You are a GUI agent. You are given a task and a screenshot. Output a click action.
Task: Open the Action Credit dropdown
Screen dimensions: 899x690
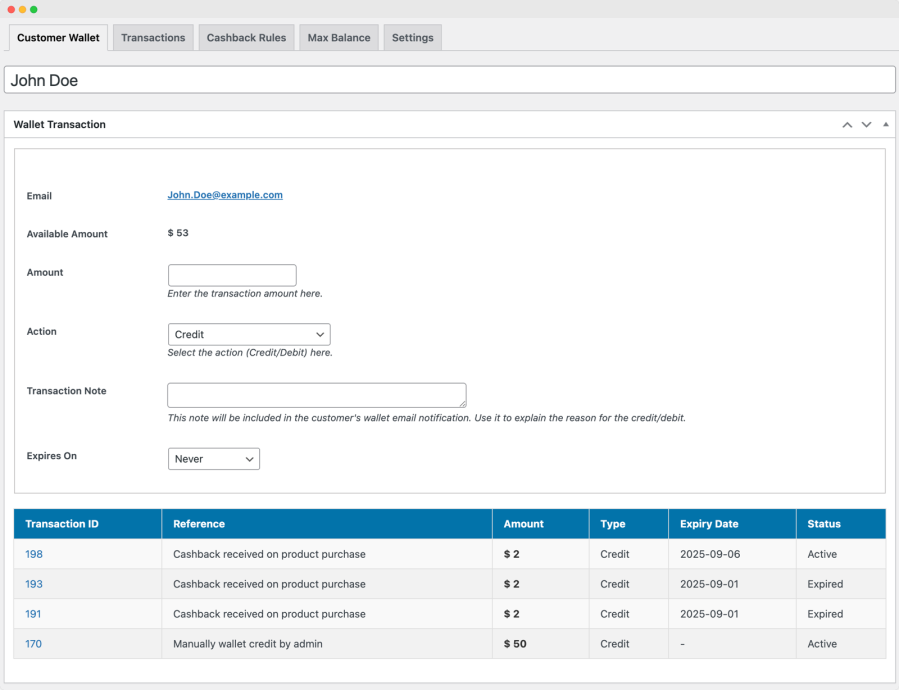point(249,334)
